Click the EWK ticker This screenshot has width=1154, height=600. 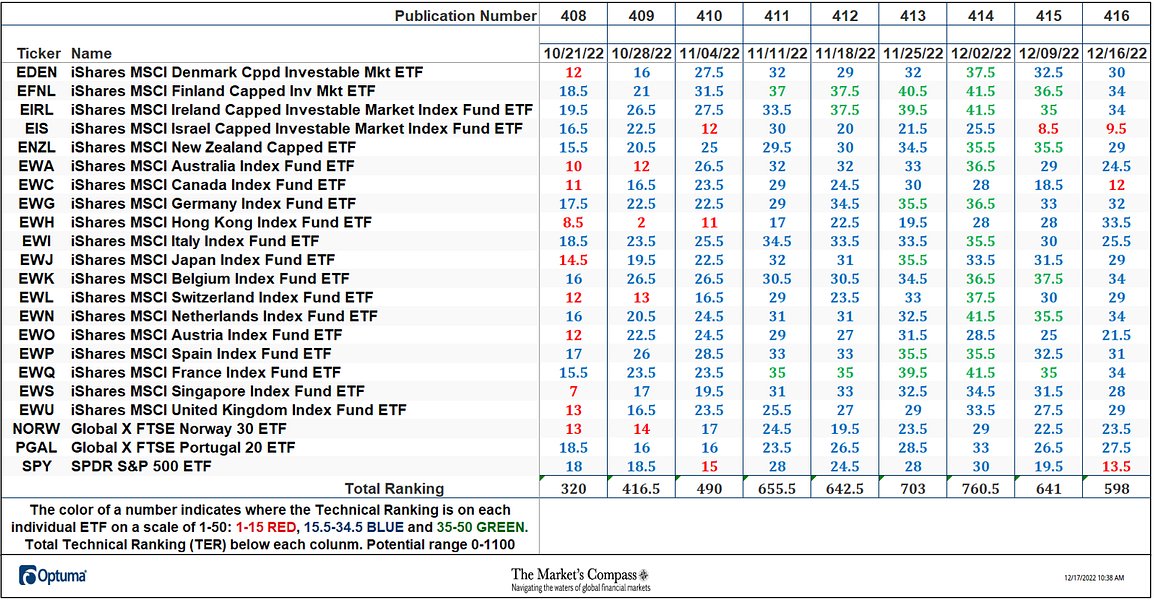(x=37, y=279)
